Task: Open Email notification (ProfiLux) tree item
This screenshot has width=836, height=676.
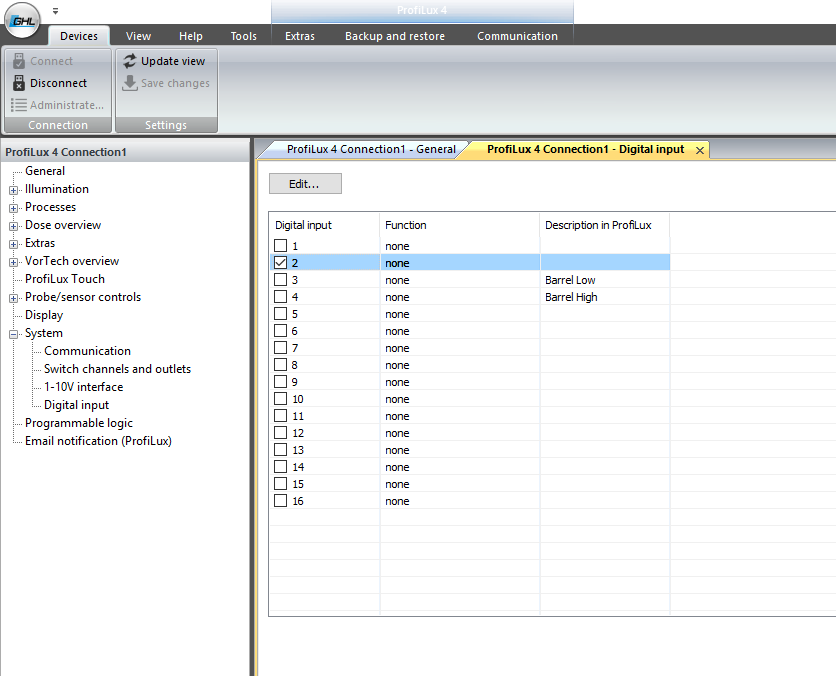Action: tap(98, 441)
